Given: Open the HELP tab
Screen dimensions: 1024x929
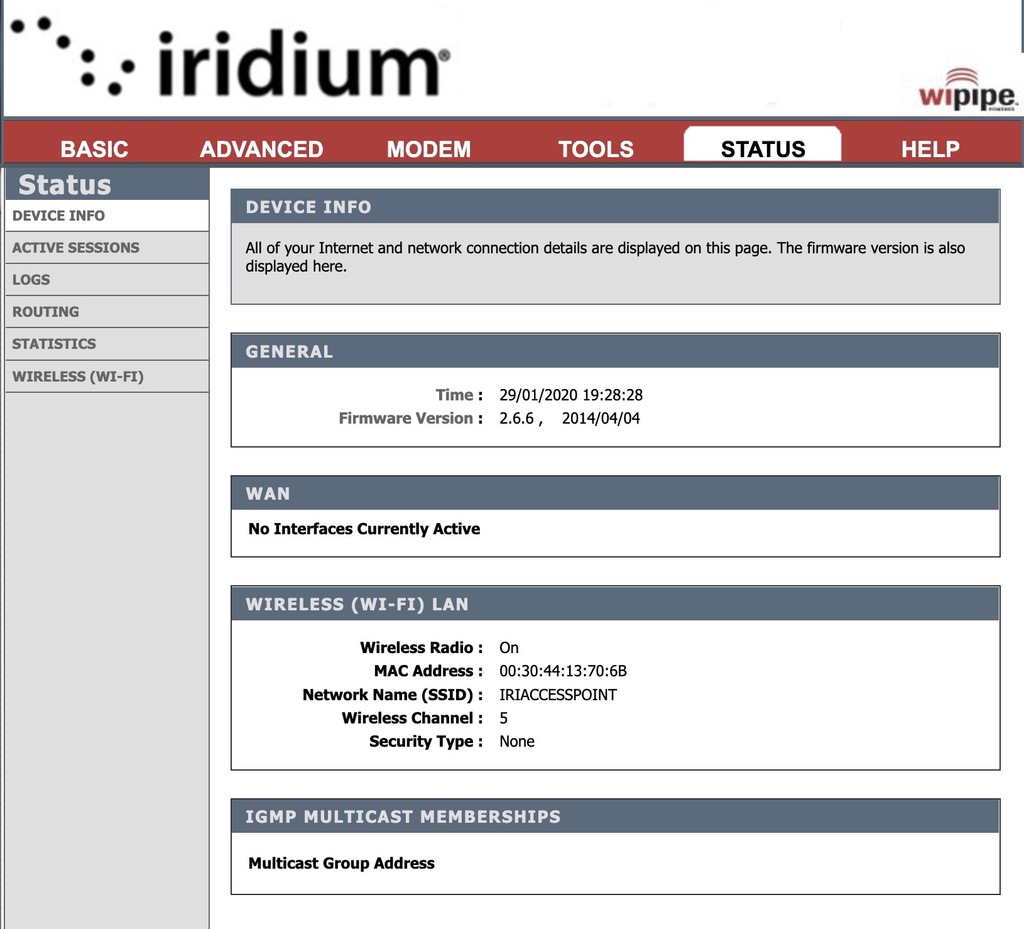Looking at the screenshot, I should pyautogui.click(x=930, y=150).
